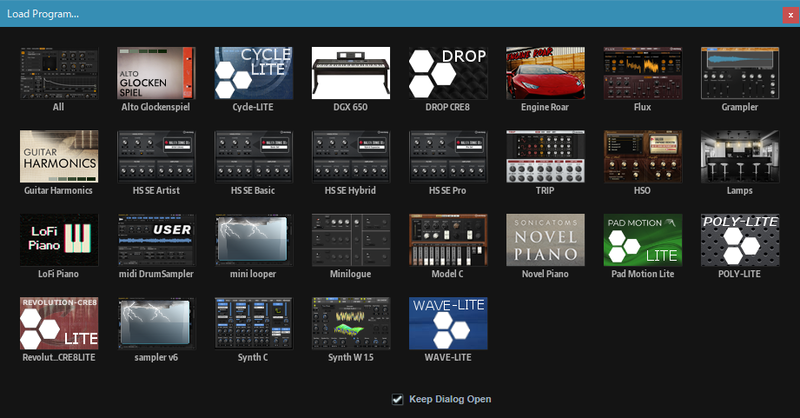Image resolution: width=800 pixels, height=418 pixels.
Task: Open the Cycle-LITE program icon
Action: click(254, 73)
